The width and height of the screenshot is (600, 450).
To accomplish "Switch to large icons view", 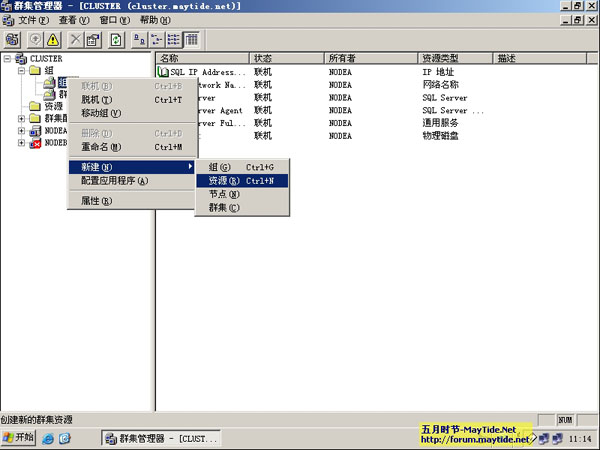I will [140, 39].
